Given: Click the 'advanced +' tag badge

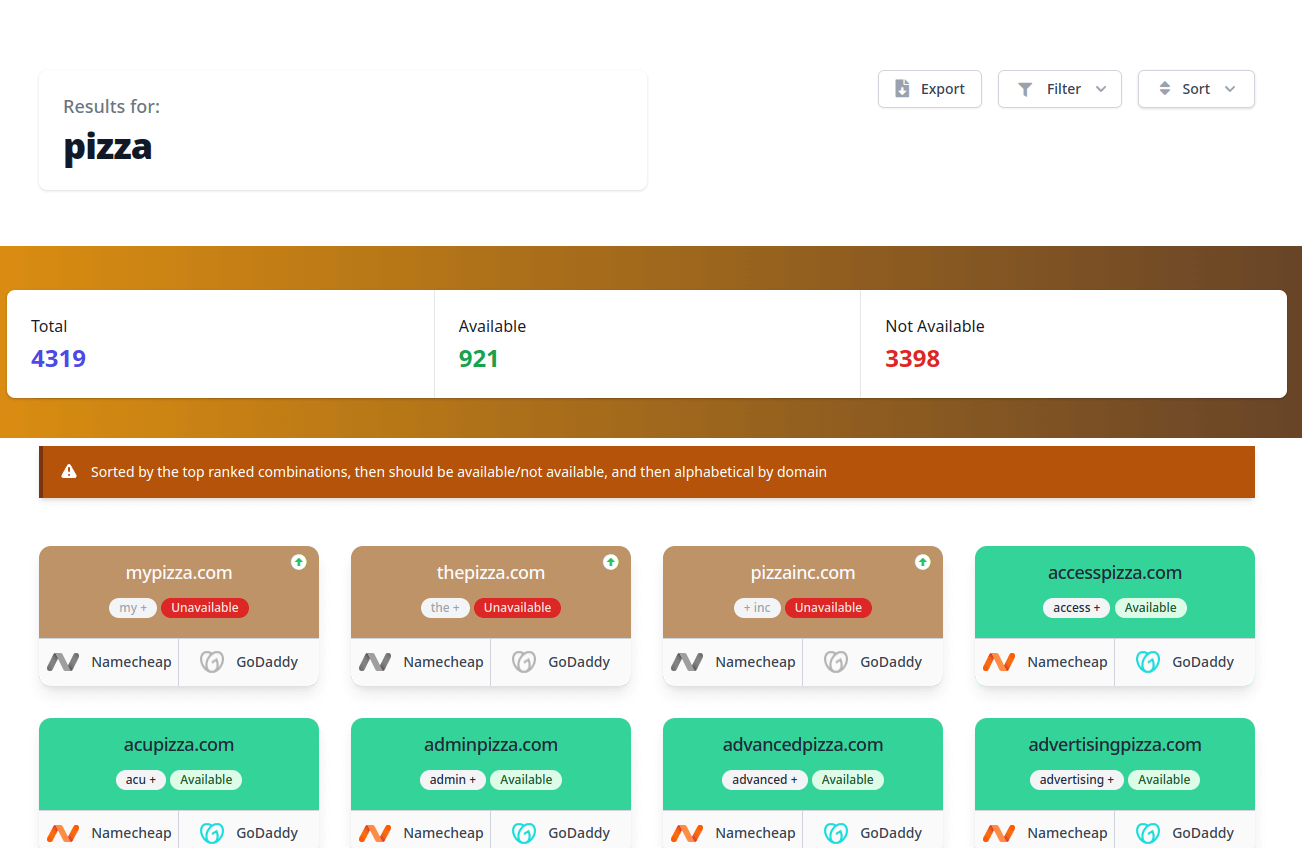Looking at the screenshot, I should coord(765,780).
